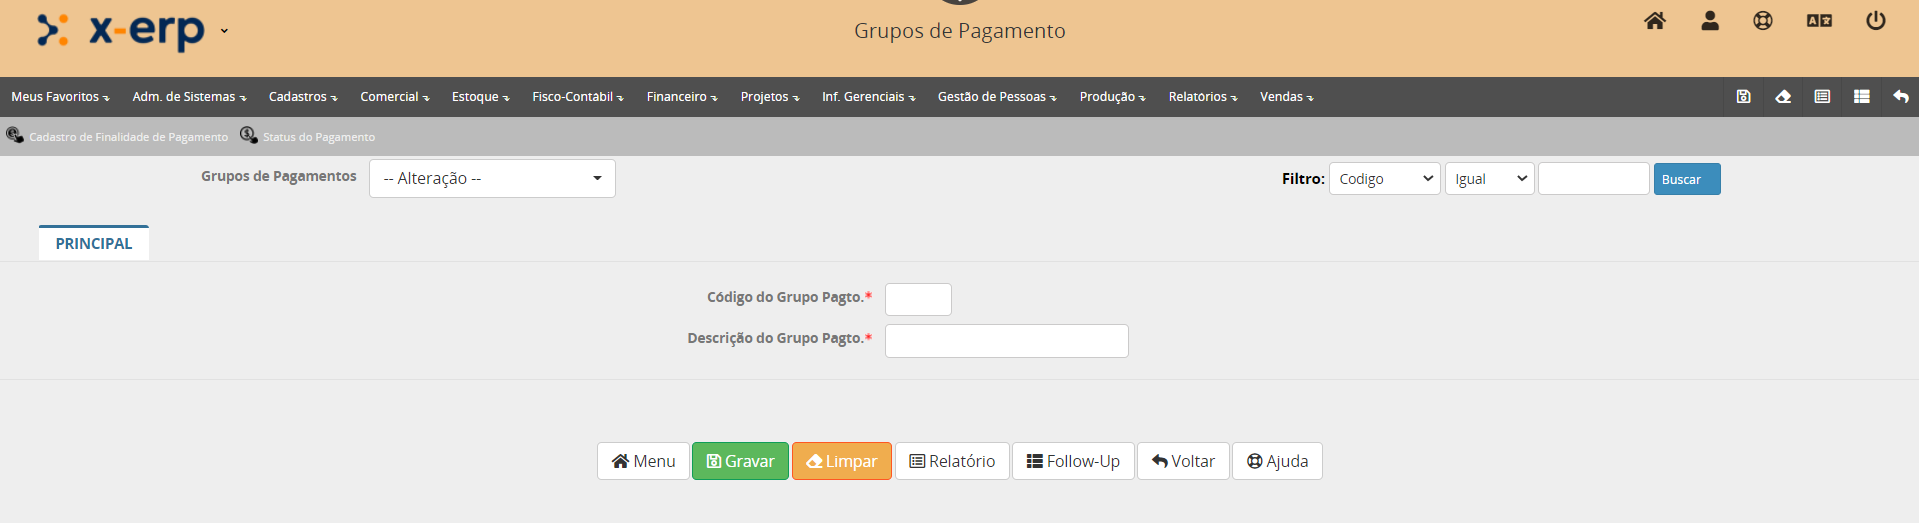Open the Financeiro menu
This screenshot has width=1919, height=523.
pyautogui.click(x=681, y=97)
